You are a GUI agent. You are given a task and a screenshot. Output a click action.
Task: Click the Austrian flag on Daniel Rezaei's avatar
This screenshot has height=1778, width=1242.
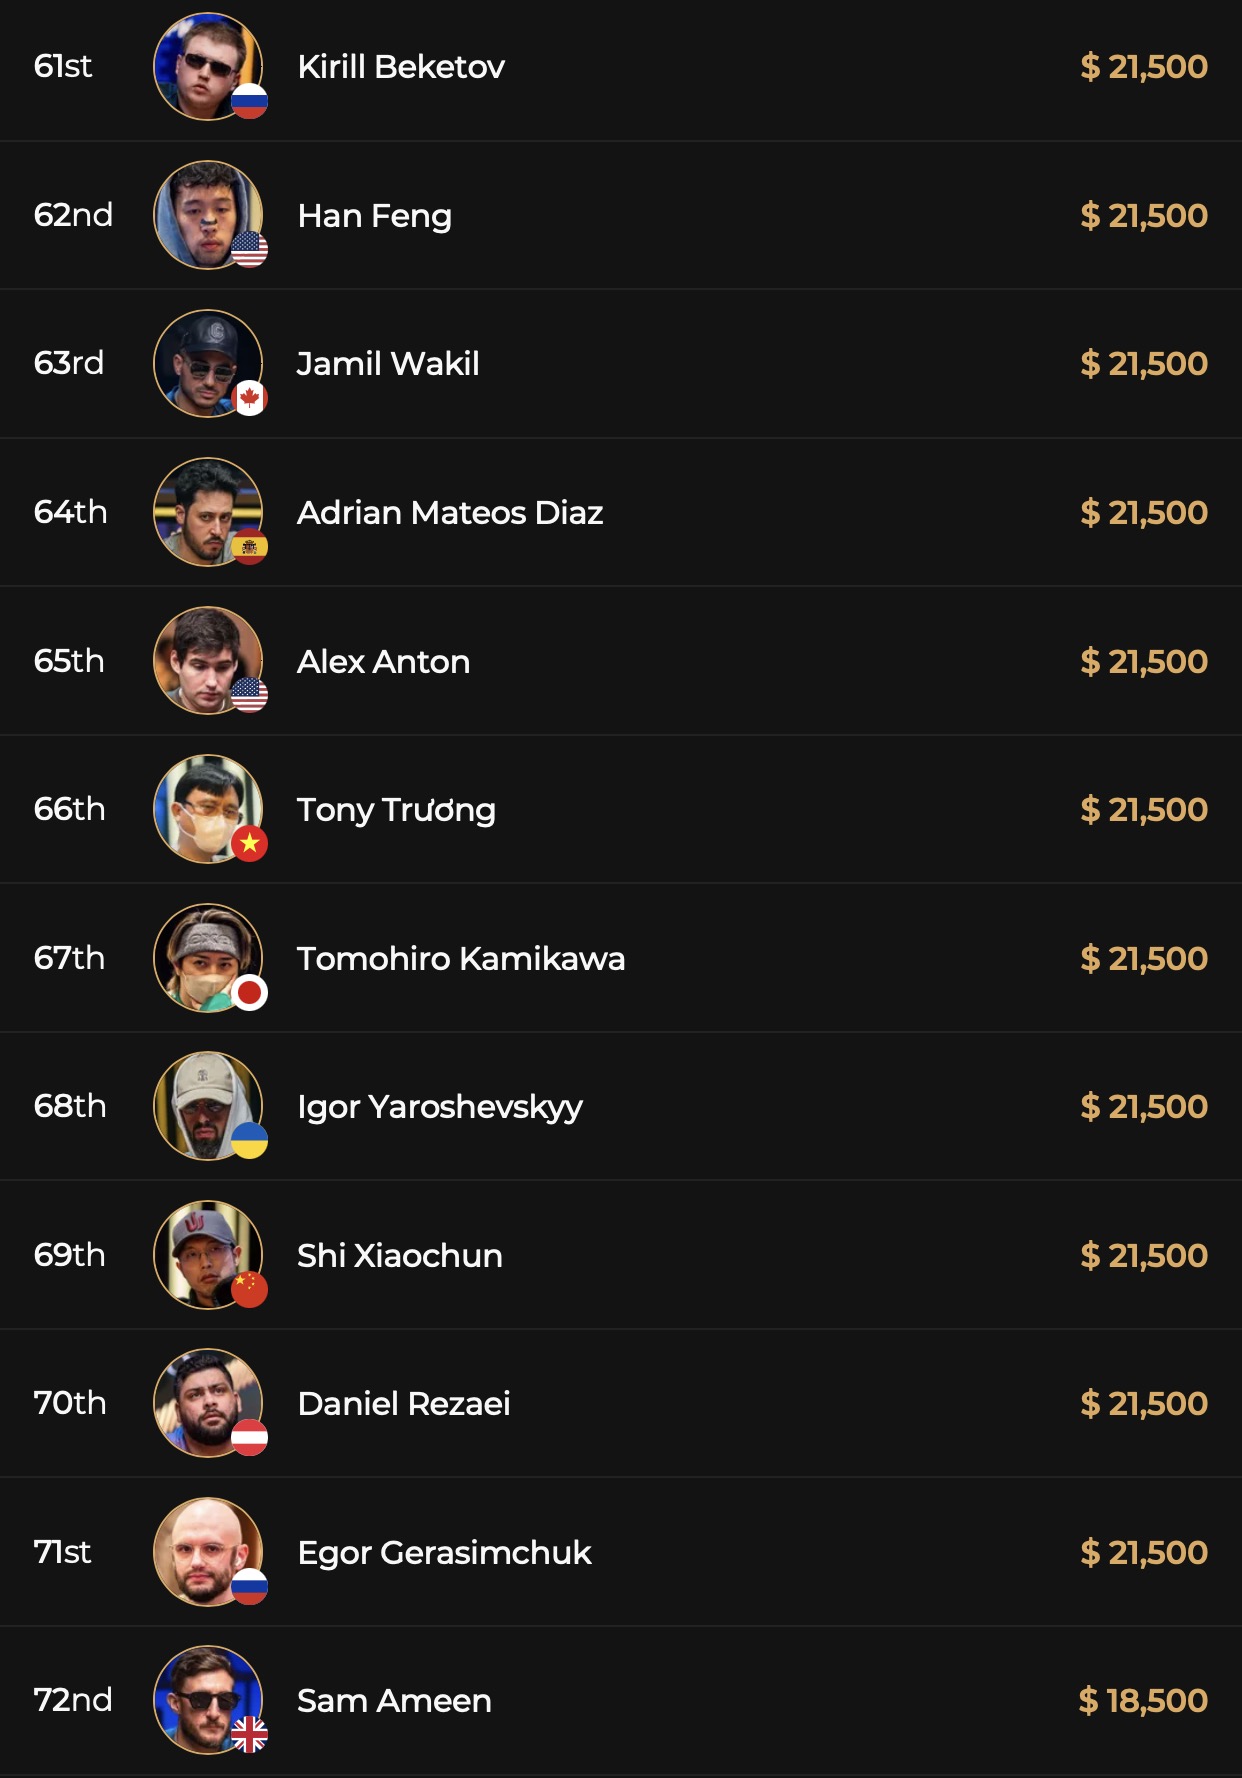(x=249, y=1437)
